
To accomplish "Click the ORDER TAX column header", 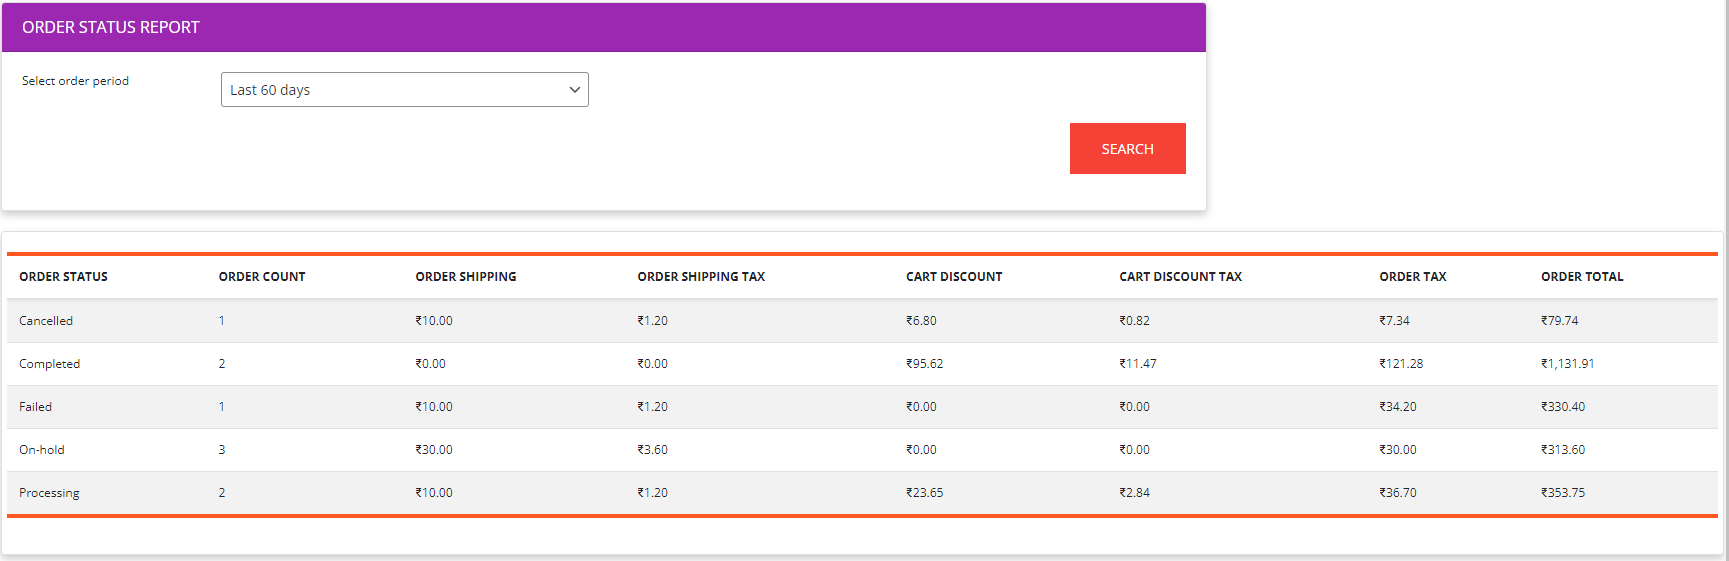I will [1412, 277].
